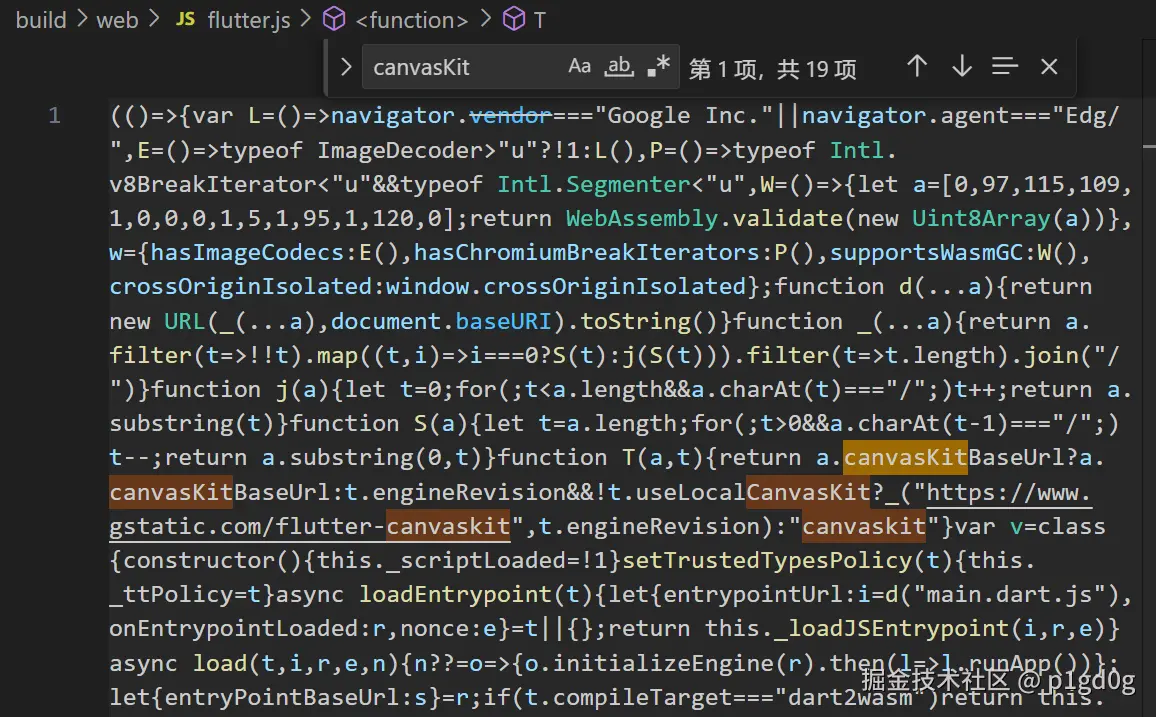
Task: Click the JS file type icon
Action: pyautogui.click(x=185, y=19)
